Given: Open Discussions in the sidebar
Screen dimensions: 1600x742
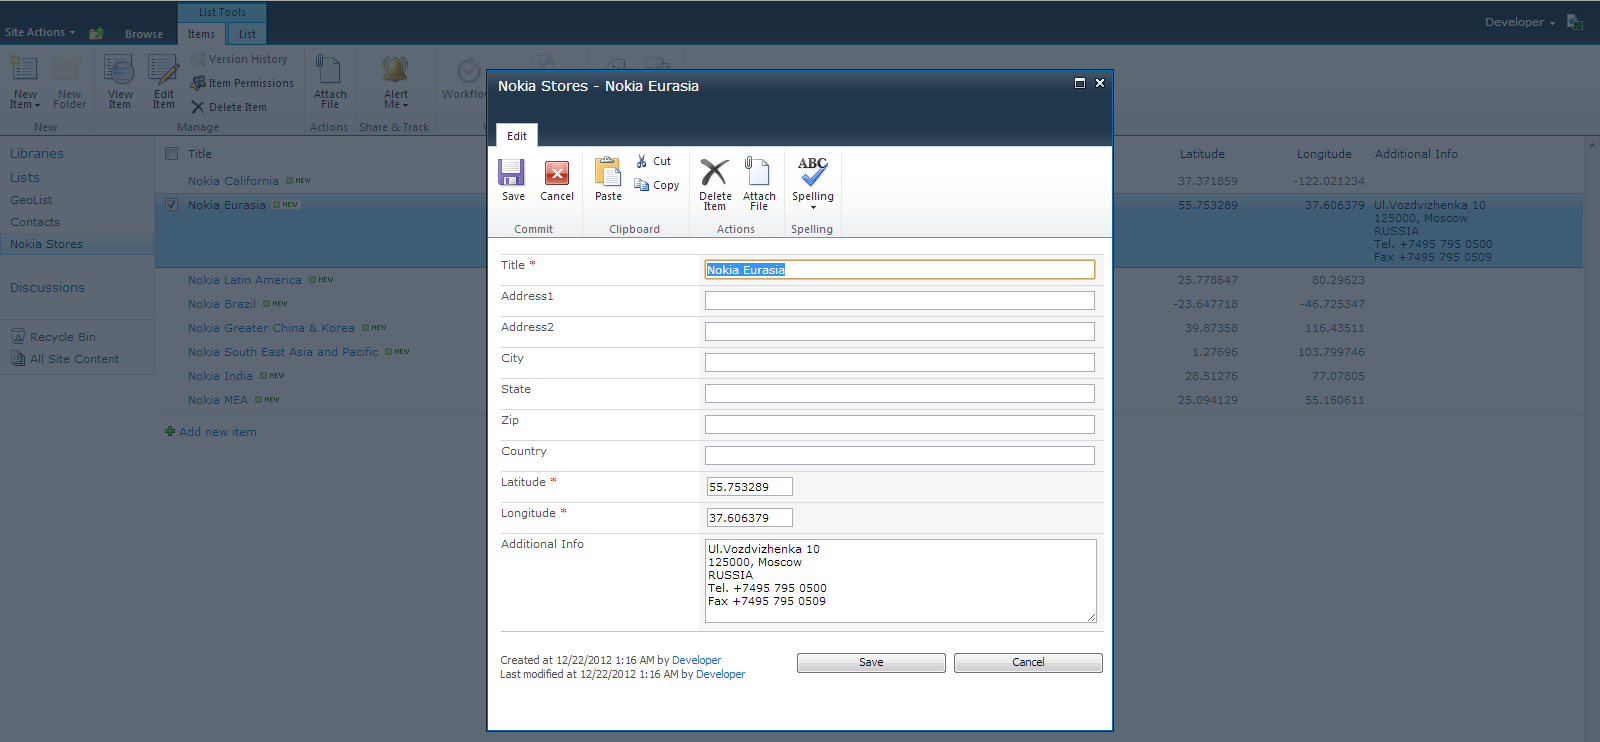Looking at the screenshot, I should coord(47,287).
